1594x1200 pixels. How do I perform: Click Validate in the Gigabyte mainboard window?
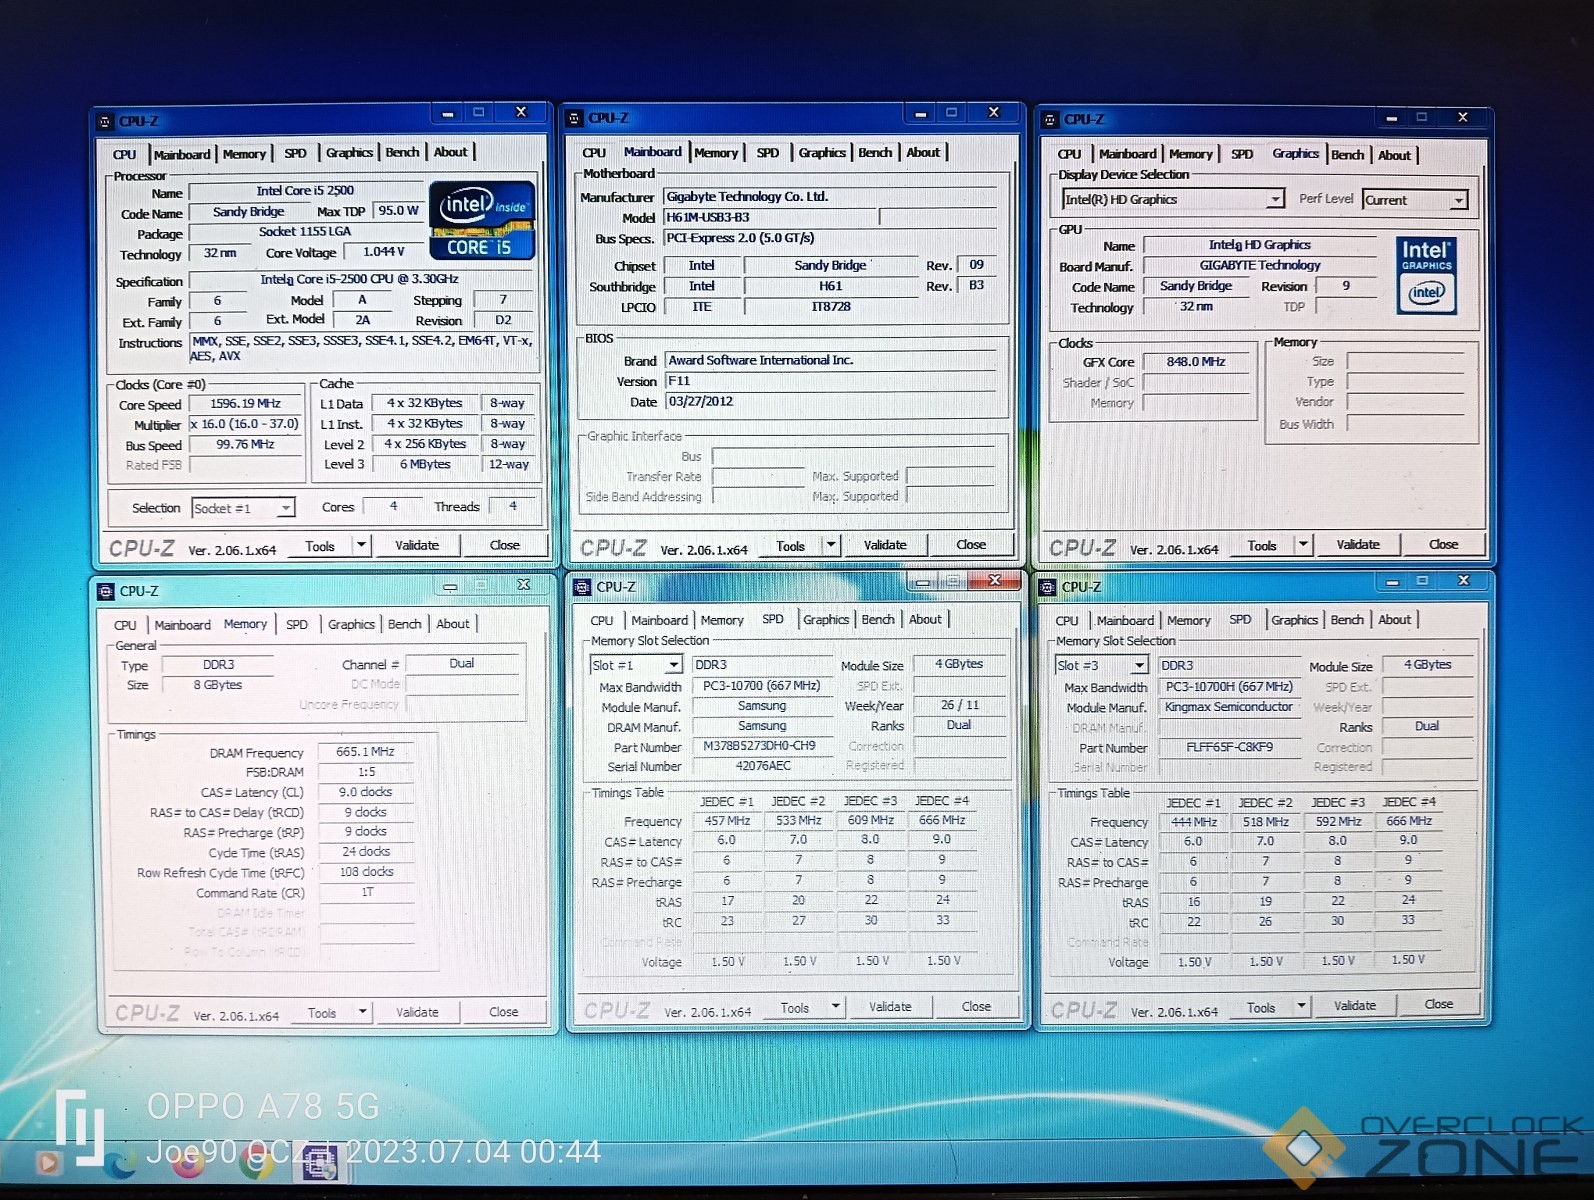tap(885, 545)
